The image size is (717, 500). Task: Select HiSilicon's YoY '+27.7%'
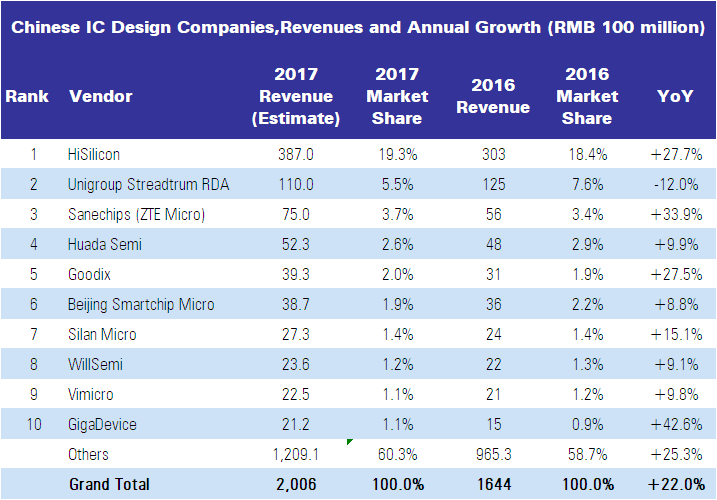click(676, 154)
